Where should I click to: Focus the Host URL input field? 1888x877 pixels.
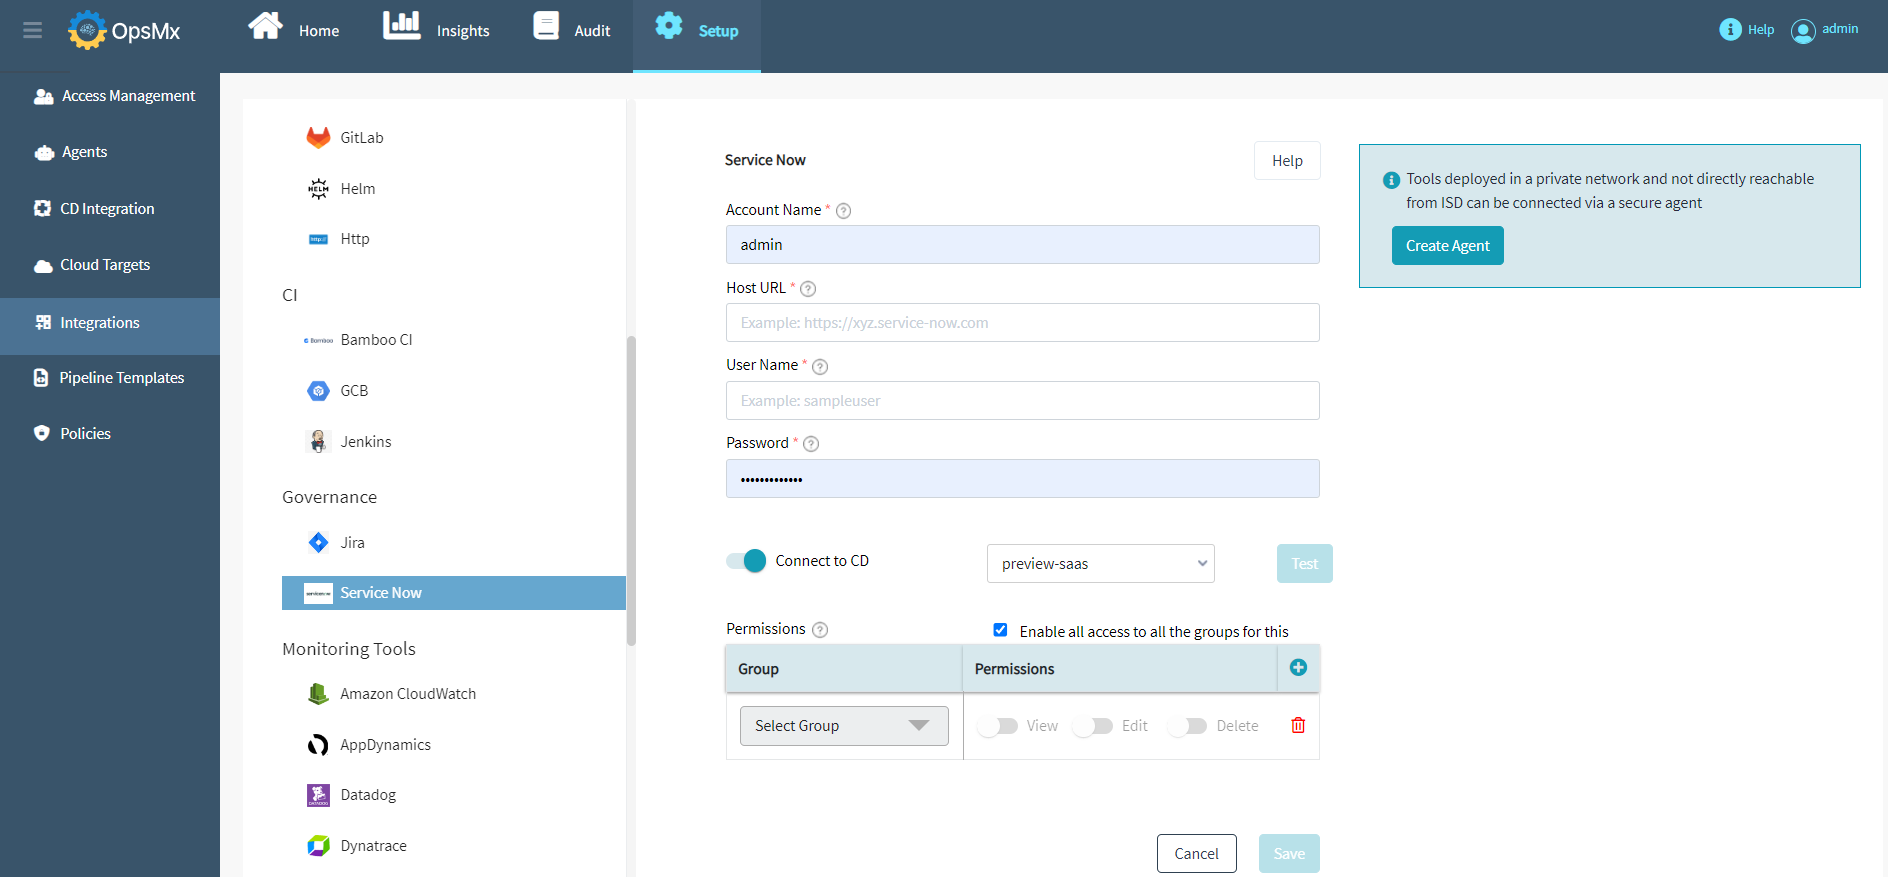coord(1022,323)
